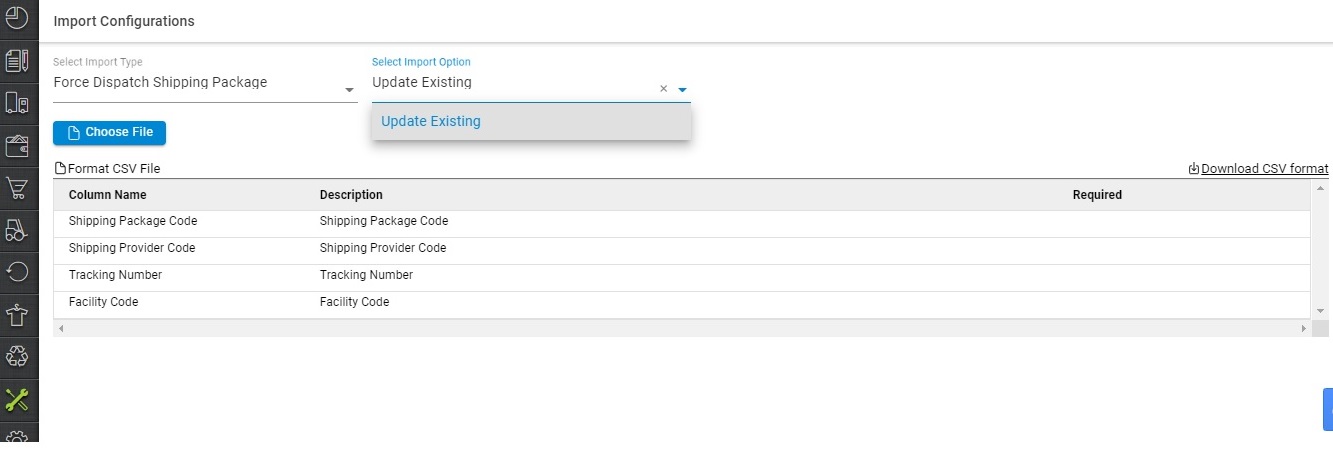Click the Column Name table header
This screenshot has width=1333, height=459.
tap(108, 195)
